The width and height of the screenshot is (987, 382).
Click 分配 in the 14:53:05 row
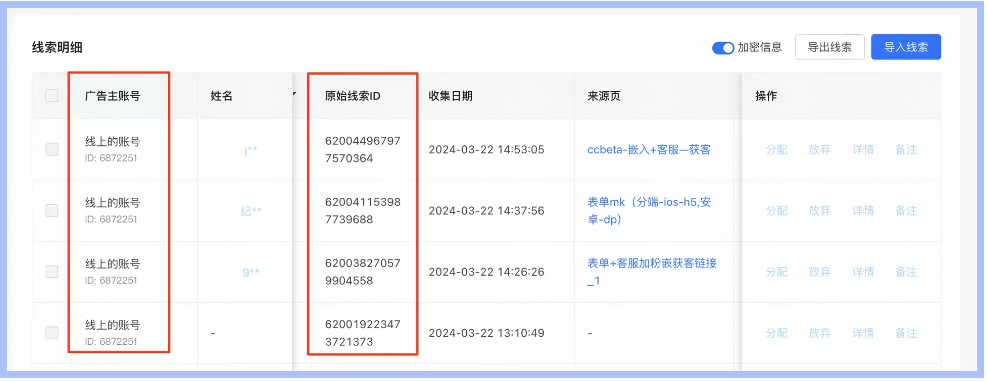tap(776, 150)
